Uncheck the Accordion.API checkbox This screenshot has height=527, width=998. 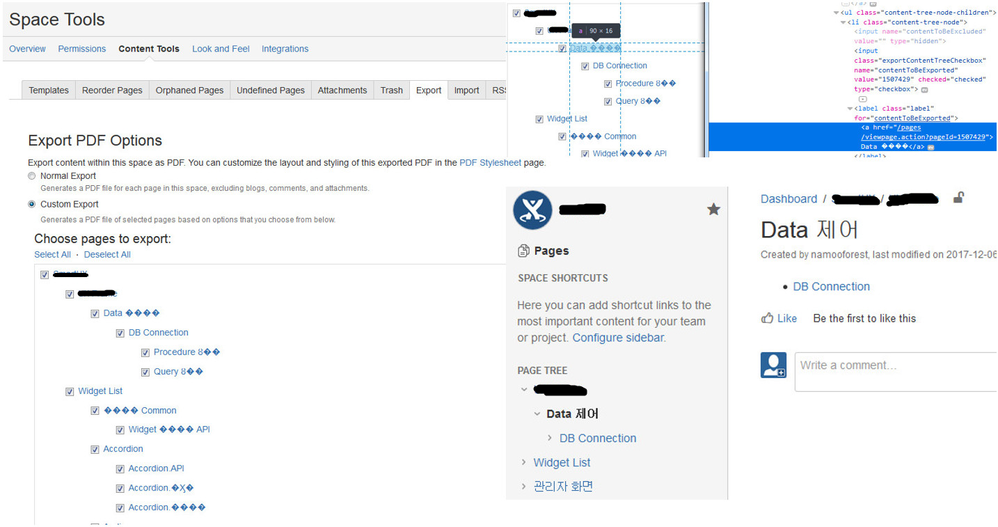pos(120,469)
